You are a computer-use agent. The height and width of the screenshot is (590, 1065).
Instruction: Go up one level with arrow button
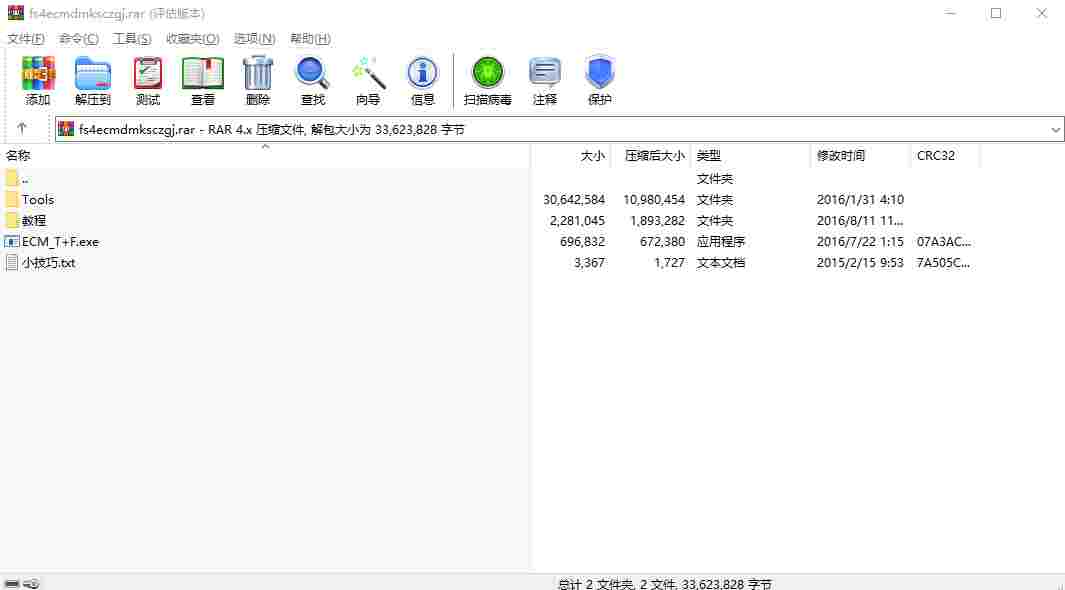pyautogui.click(x=22, y=128)
